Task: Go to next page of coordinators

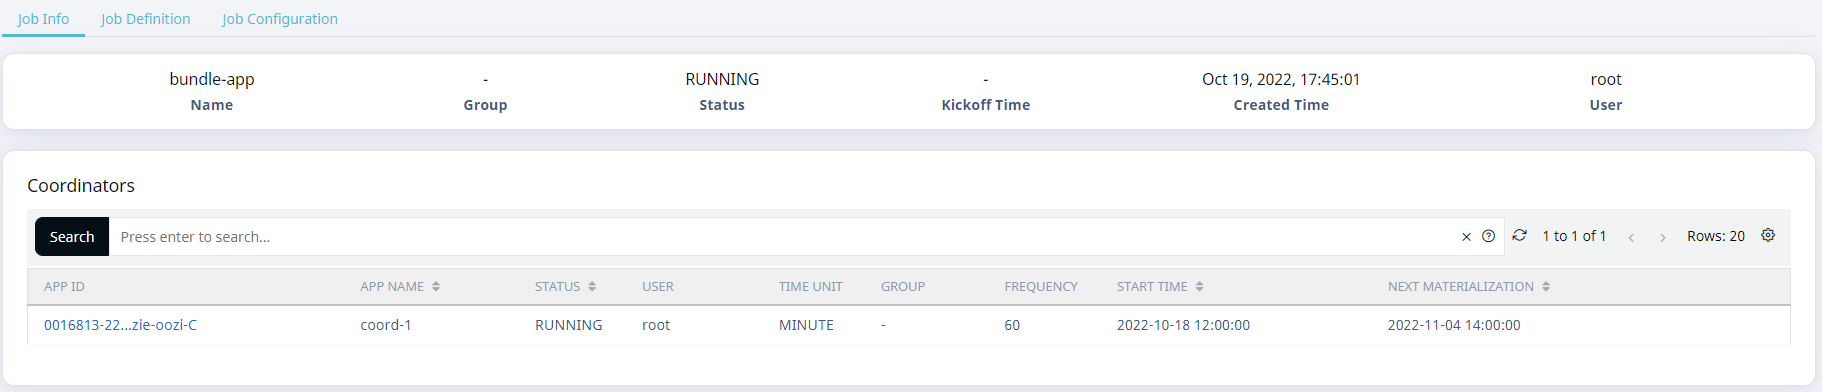Action: (x=1662, y=237)
